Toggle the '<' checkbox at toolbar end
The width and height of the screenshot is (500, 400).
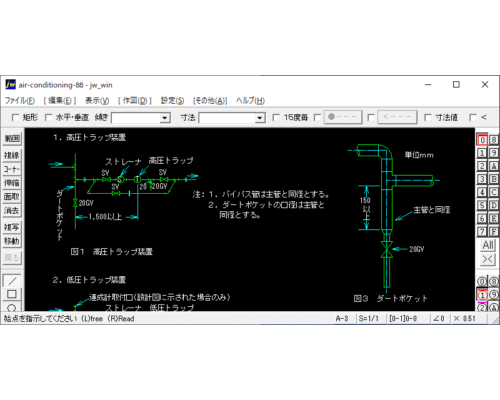point(473,117)
